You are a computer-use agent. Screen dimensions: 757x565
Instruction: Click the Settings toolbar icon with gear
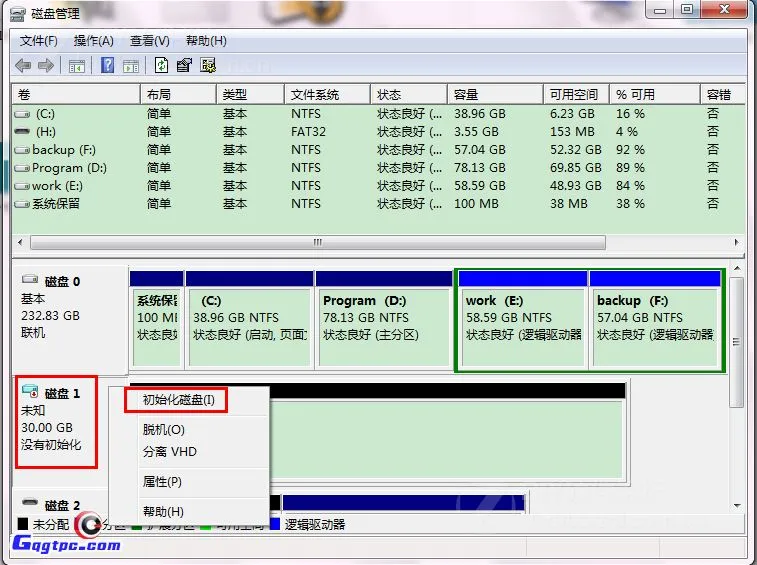(208, 65)
